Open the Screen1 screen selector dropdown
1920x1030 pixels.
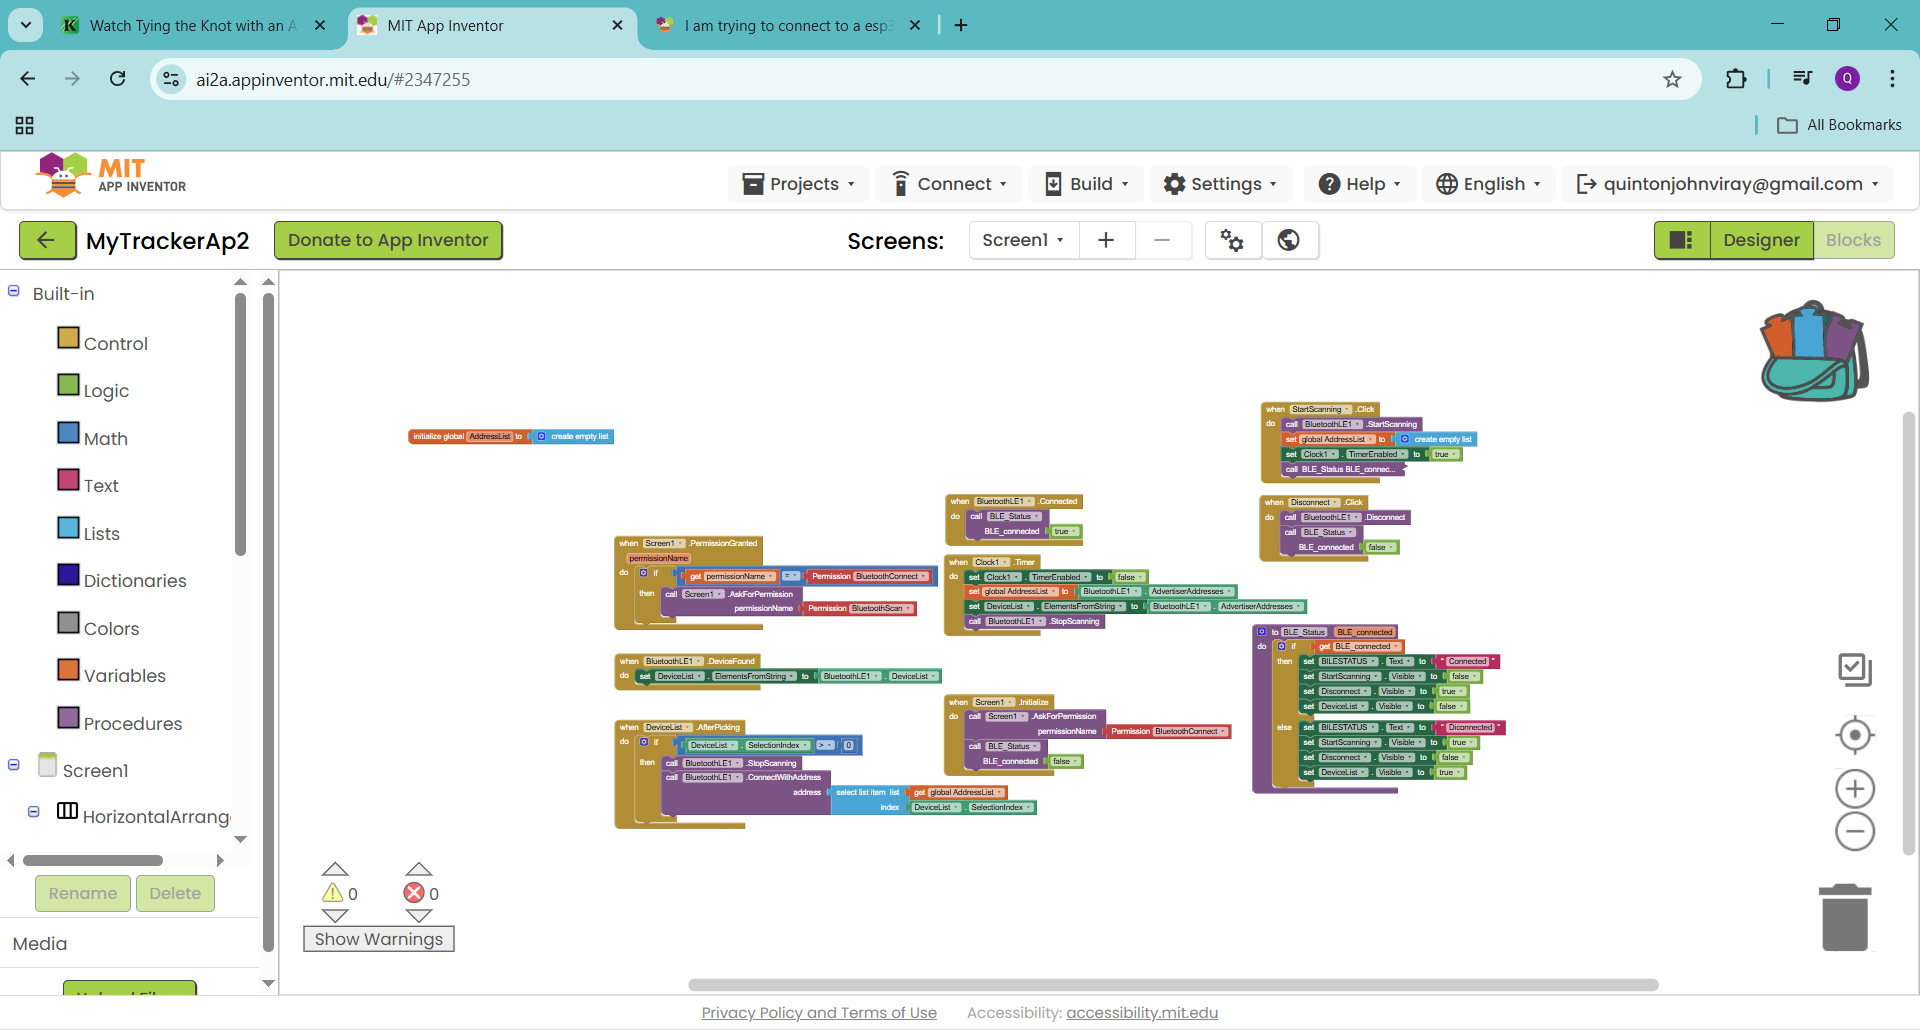[1023, 240]
